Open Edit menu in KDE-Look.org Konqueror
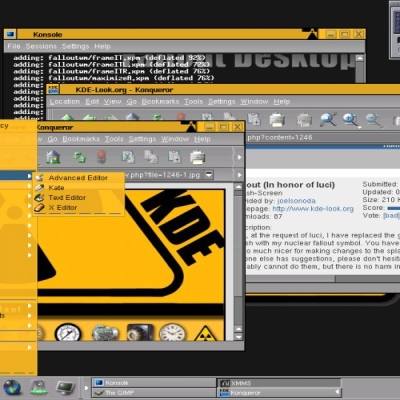Image resolution: width=400 pixels, height=400 pixels. (92, 101)
